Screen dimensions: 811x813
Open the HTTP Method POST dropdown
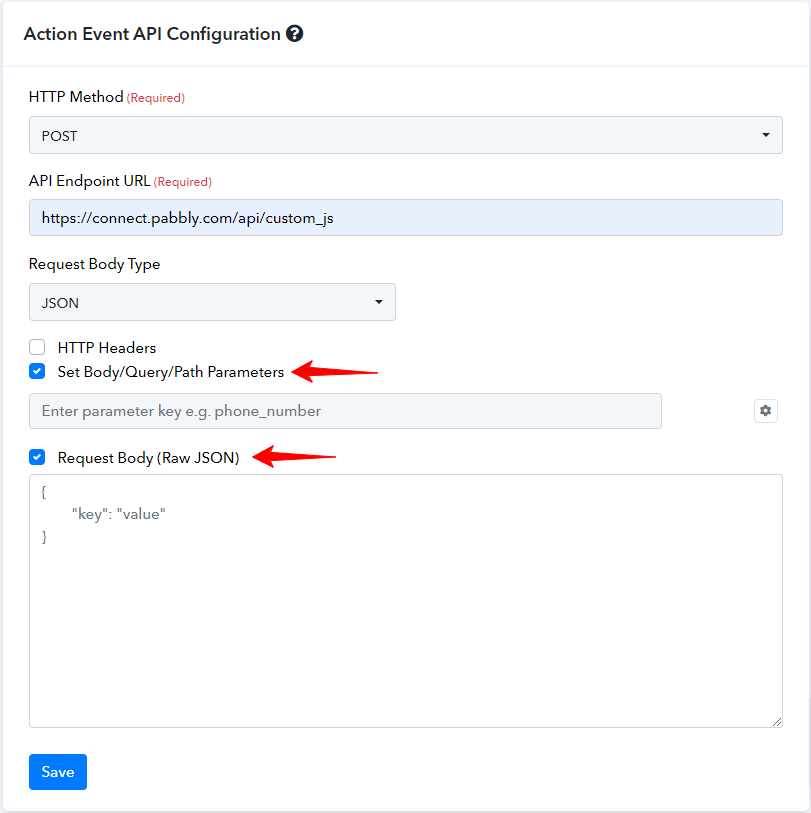point(406,135)
